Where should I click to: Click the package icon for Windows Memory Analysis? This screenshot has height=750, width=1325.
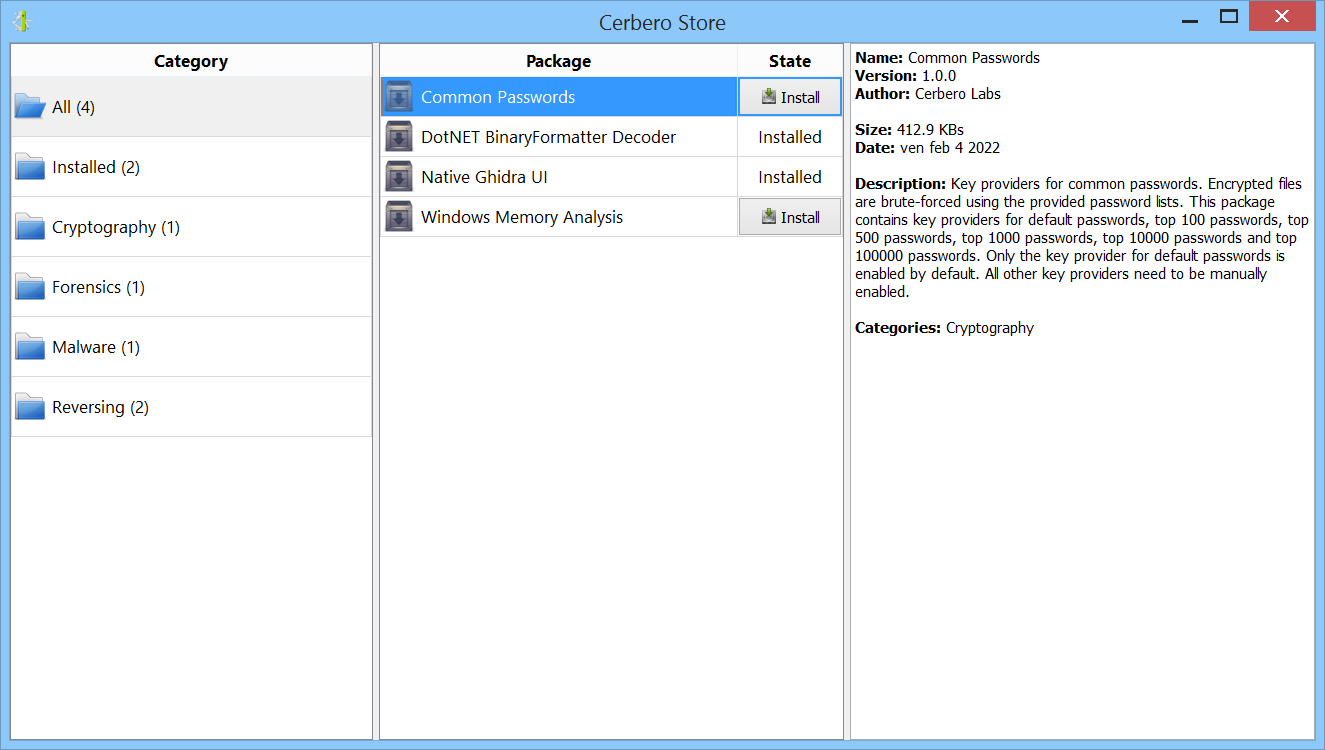[x=399, y=217]
